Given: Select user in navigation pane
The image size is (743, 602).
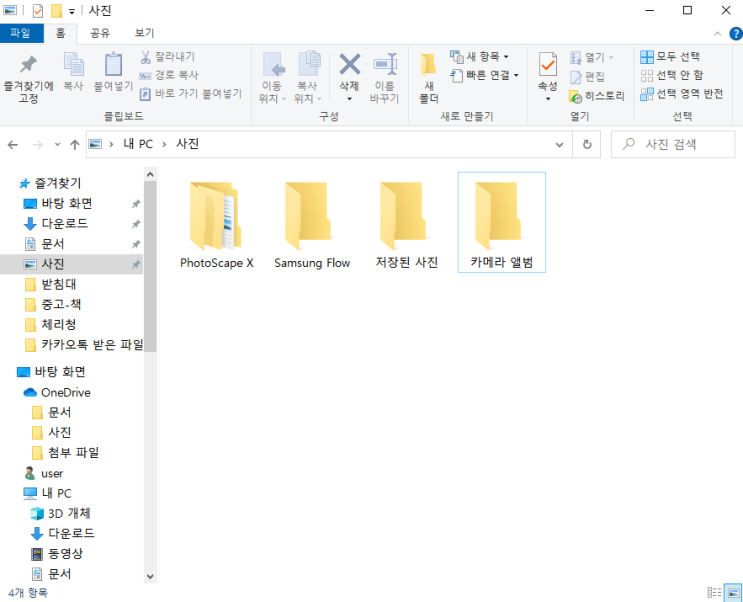Looking at the screenshot, I should [x=44, y=474].
